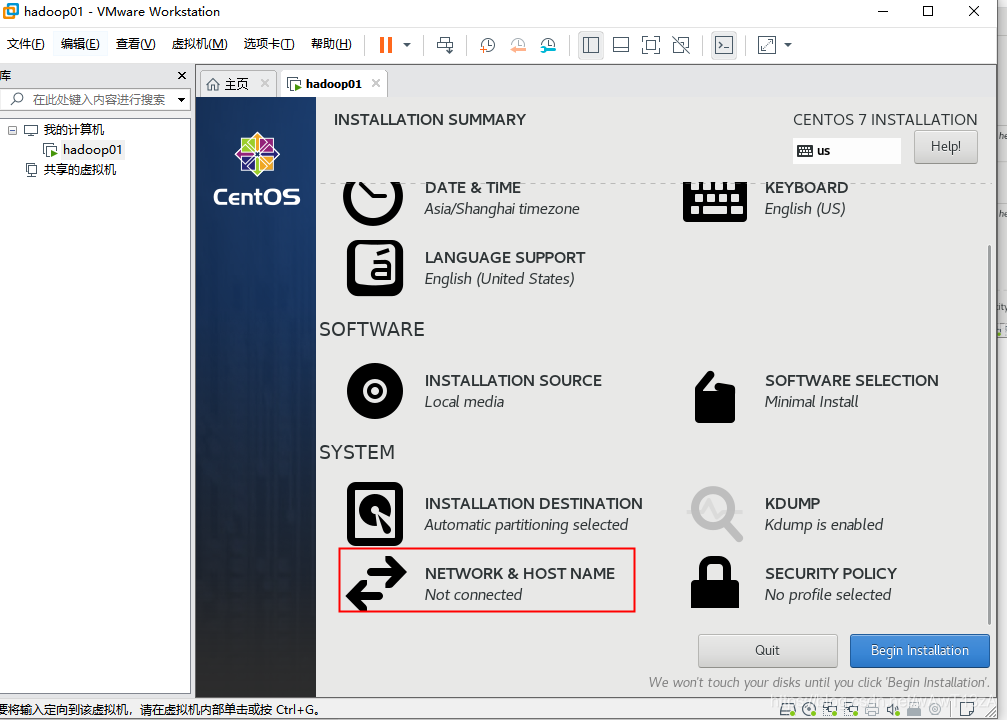Viewport: 1007px width, 720px height.
Task: Select hadoop01 in the library tree
Action: [x=92, y=150]
